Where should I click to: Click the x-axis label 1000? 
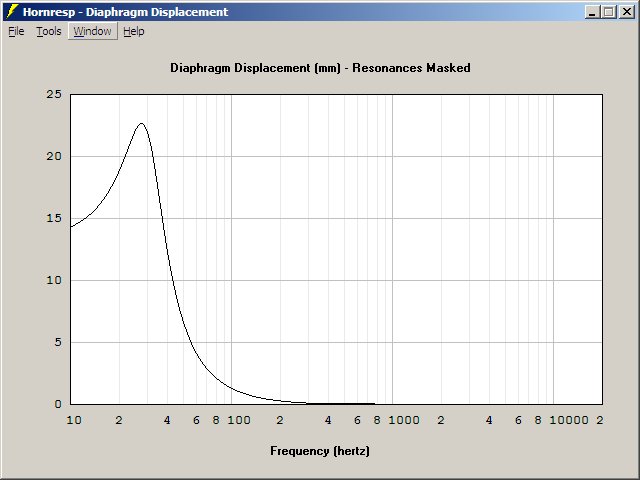click(x=404, y=420)
